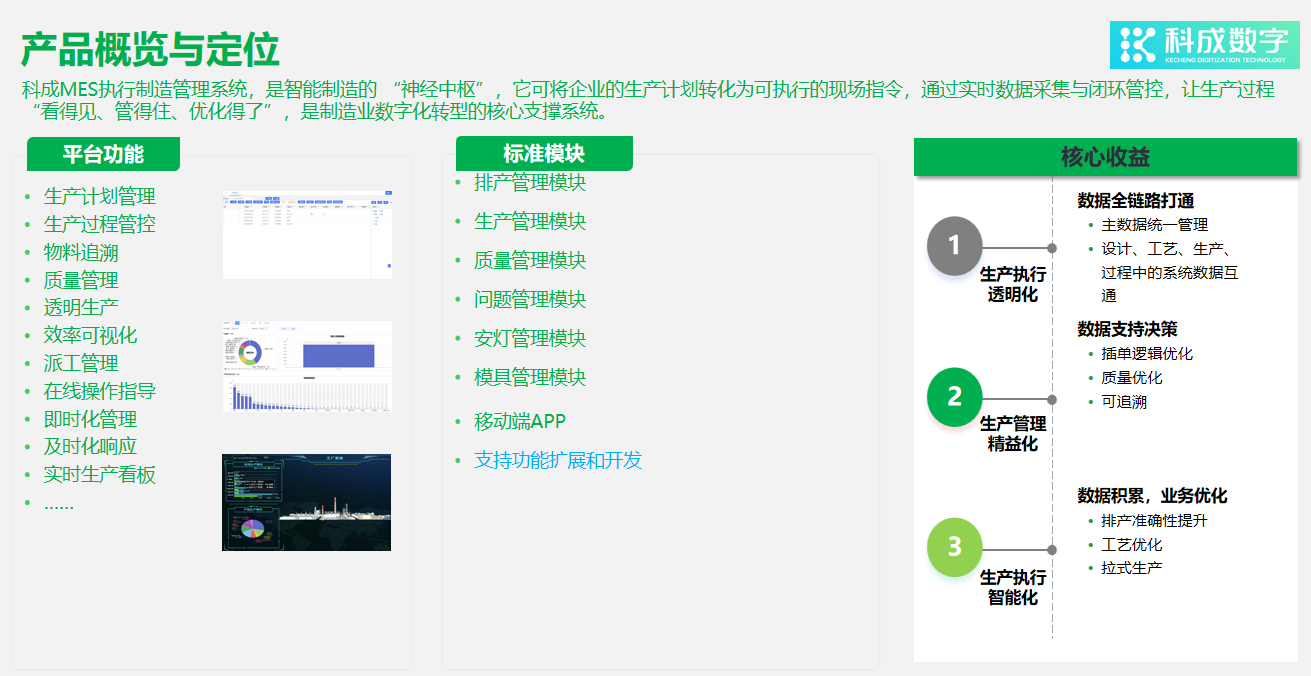
Task: Open the bar chart dashboard thumbnail
Action: [x=306, y=366]
